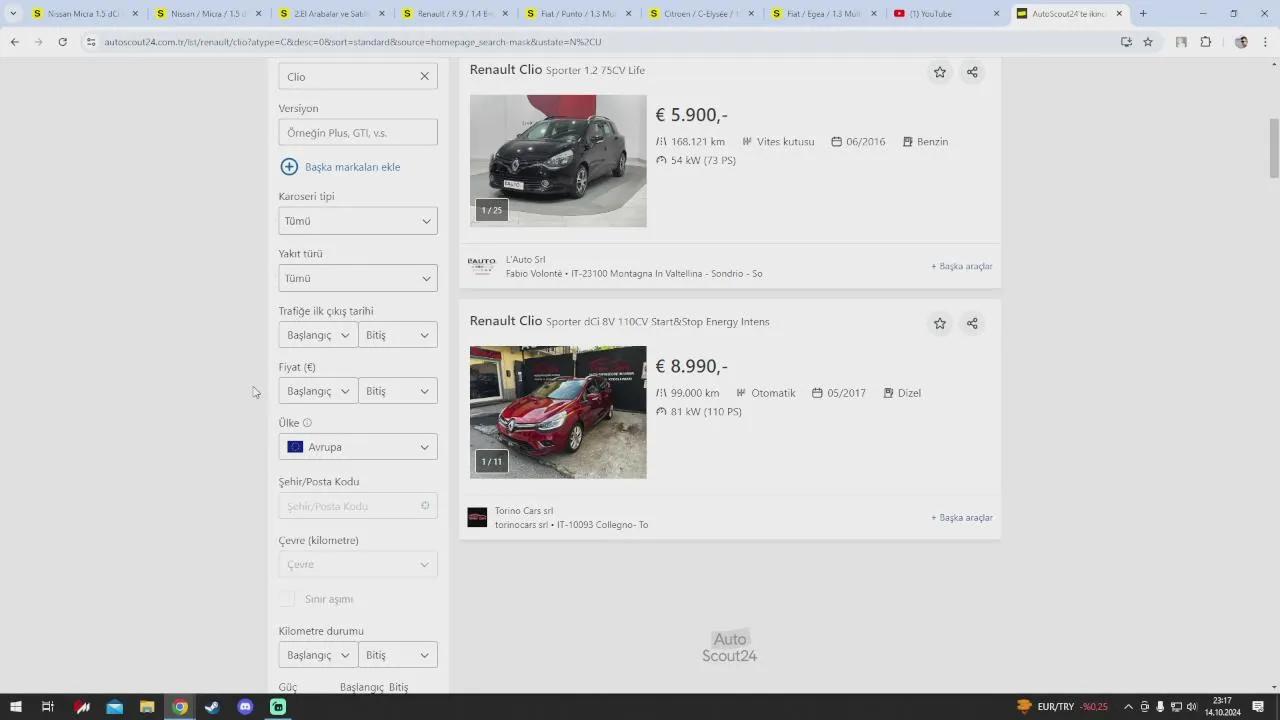Clear the Clio model field

pos(424,77)
